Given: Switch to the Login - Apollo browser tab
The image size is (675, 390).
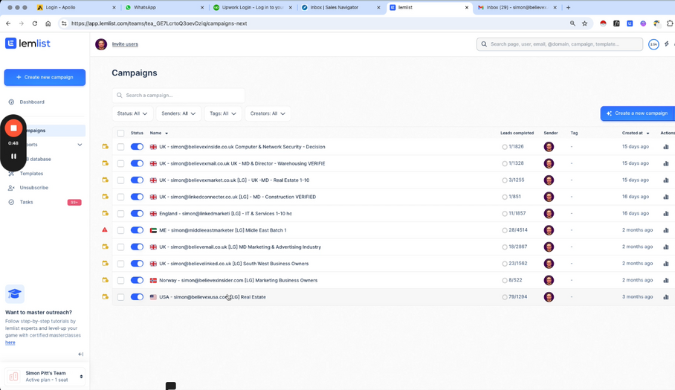Looking at the screenshot, I should pos(77,7).
